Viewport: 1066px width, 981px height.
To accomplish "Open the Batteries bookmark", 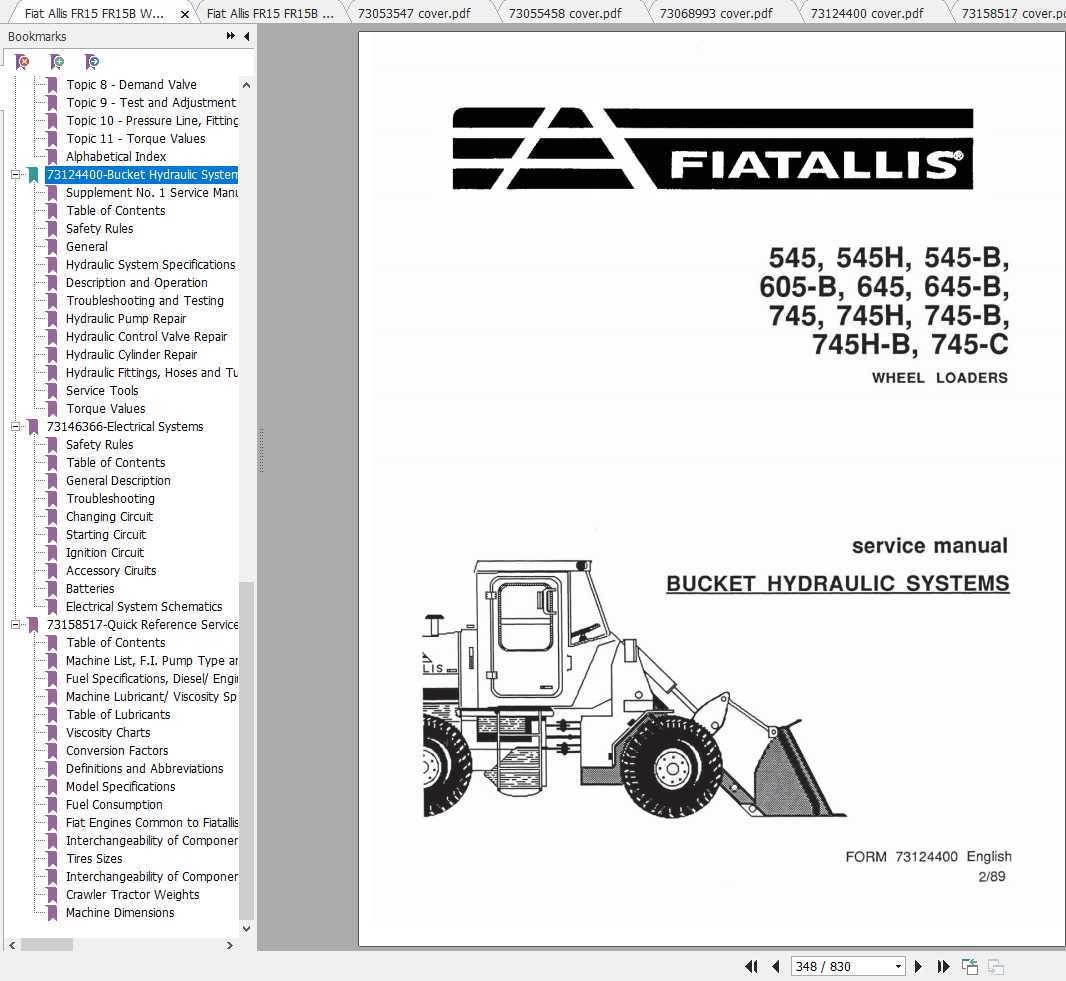I will click(x=90, y=589).
